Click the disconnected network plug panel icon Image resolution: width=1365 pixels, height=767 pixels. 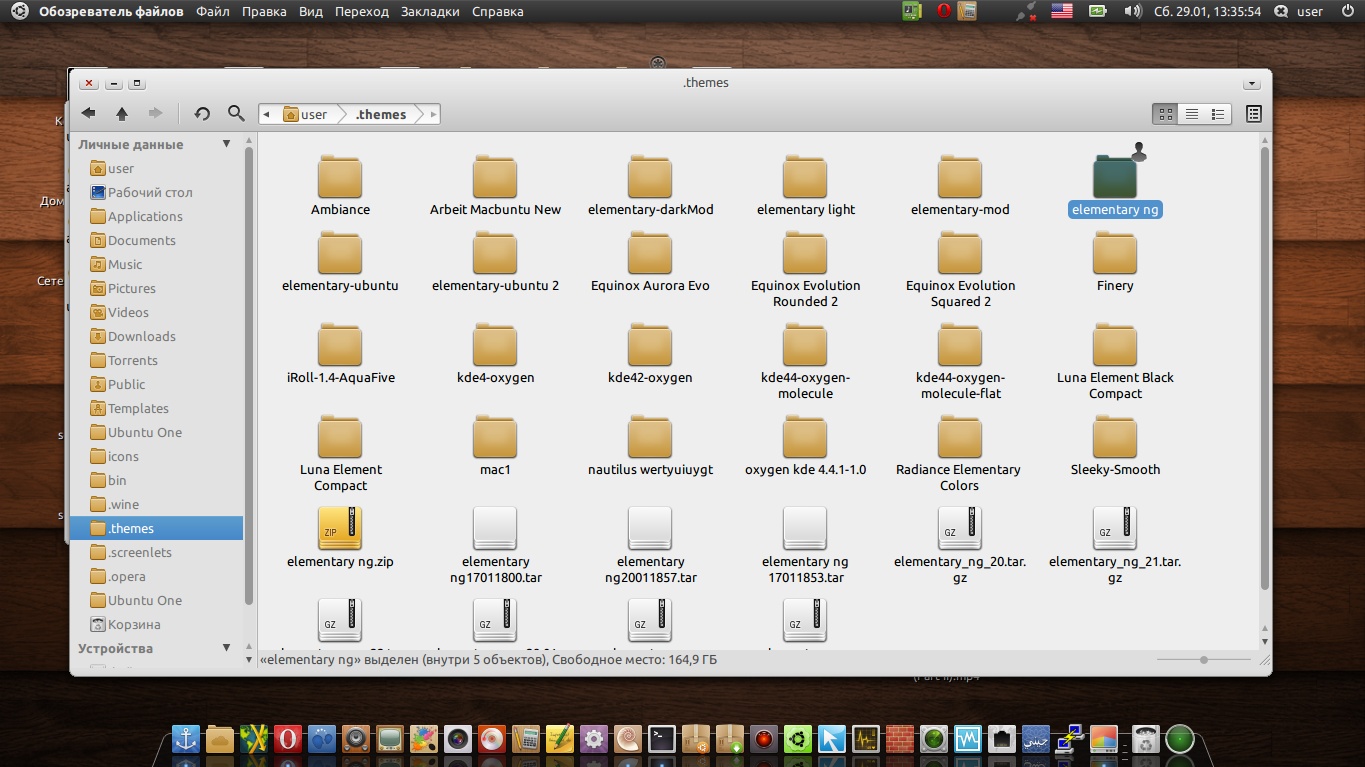click(1026, 11)
